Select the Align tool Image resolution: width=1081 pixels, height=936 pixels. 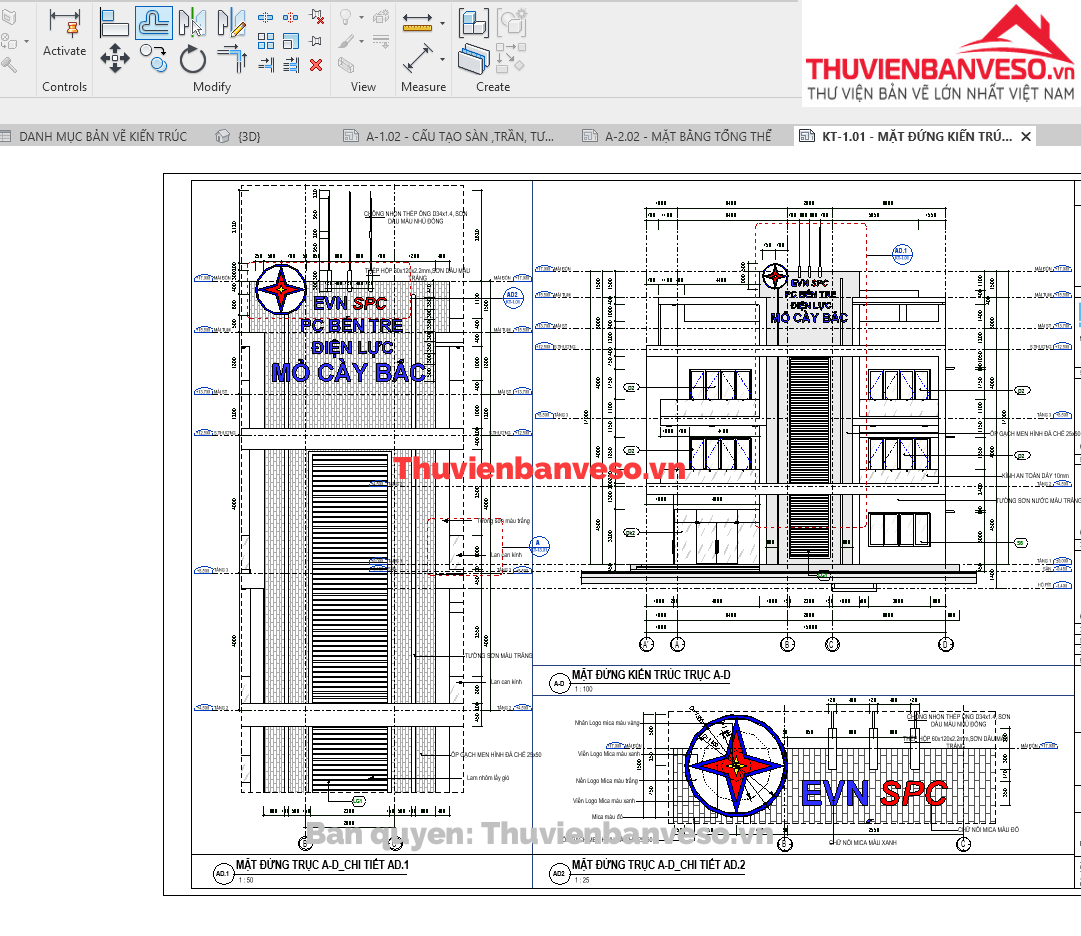coord(115,22)
